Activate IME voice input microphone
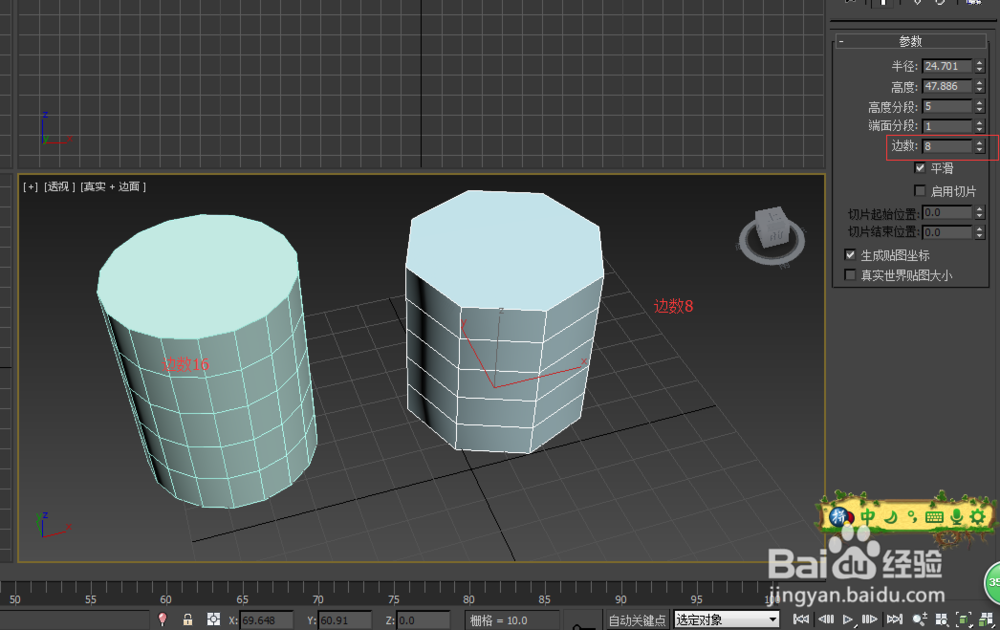The image size is (1000, 630). click(x=956, y=517)
